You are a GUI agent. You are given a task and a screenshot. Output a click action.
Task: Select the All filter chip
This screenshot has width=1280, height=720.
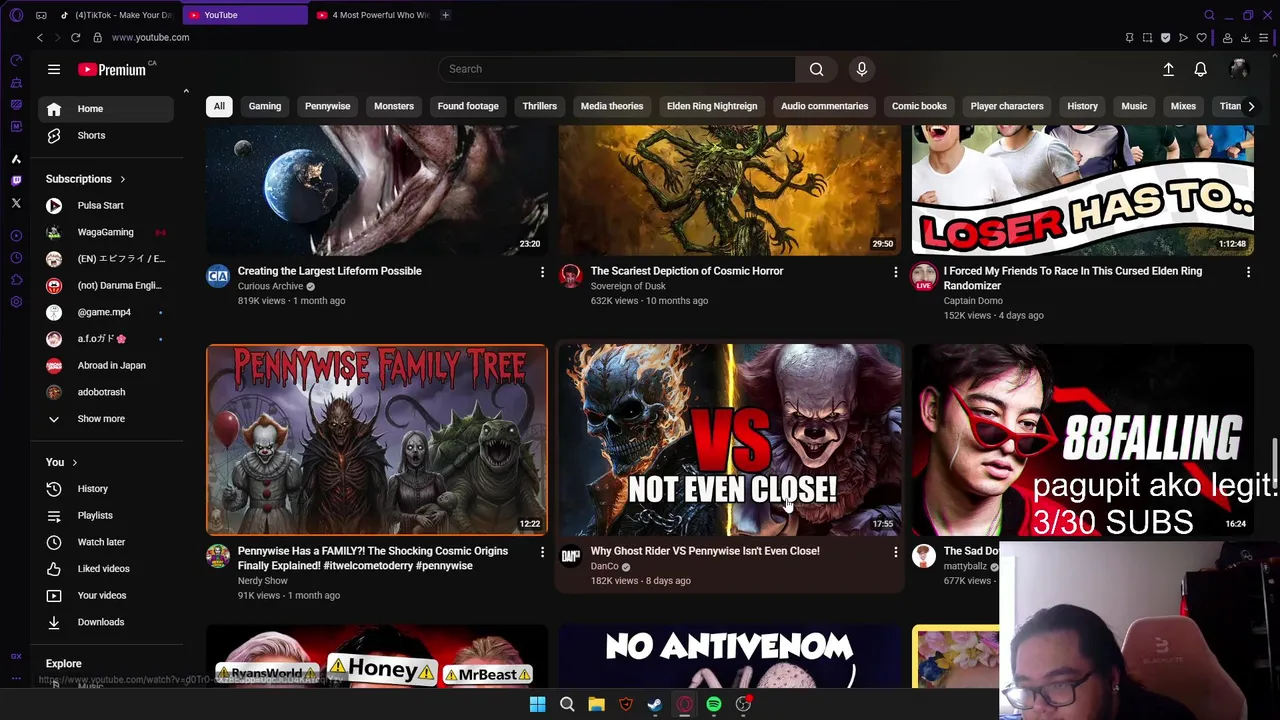219,106
